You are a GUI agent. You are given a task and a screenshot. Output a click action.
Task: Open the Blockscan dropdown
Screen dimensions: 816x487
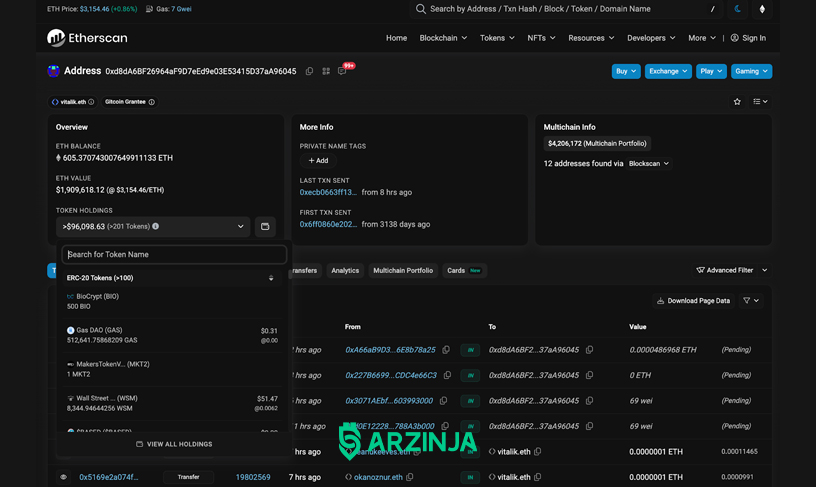[x=648, y=163]
